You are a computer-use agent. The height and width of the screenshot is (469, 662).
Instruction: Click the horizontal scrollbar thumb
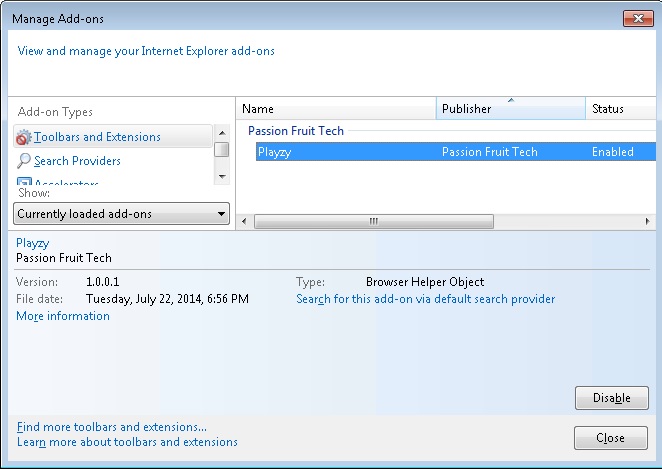click(374, 221)
